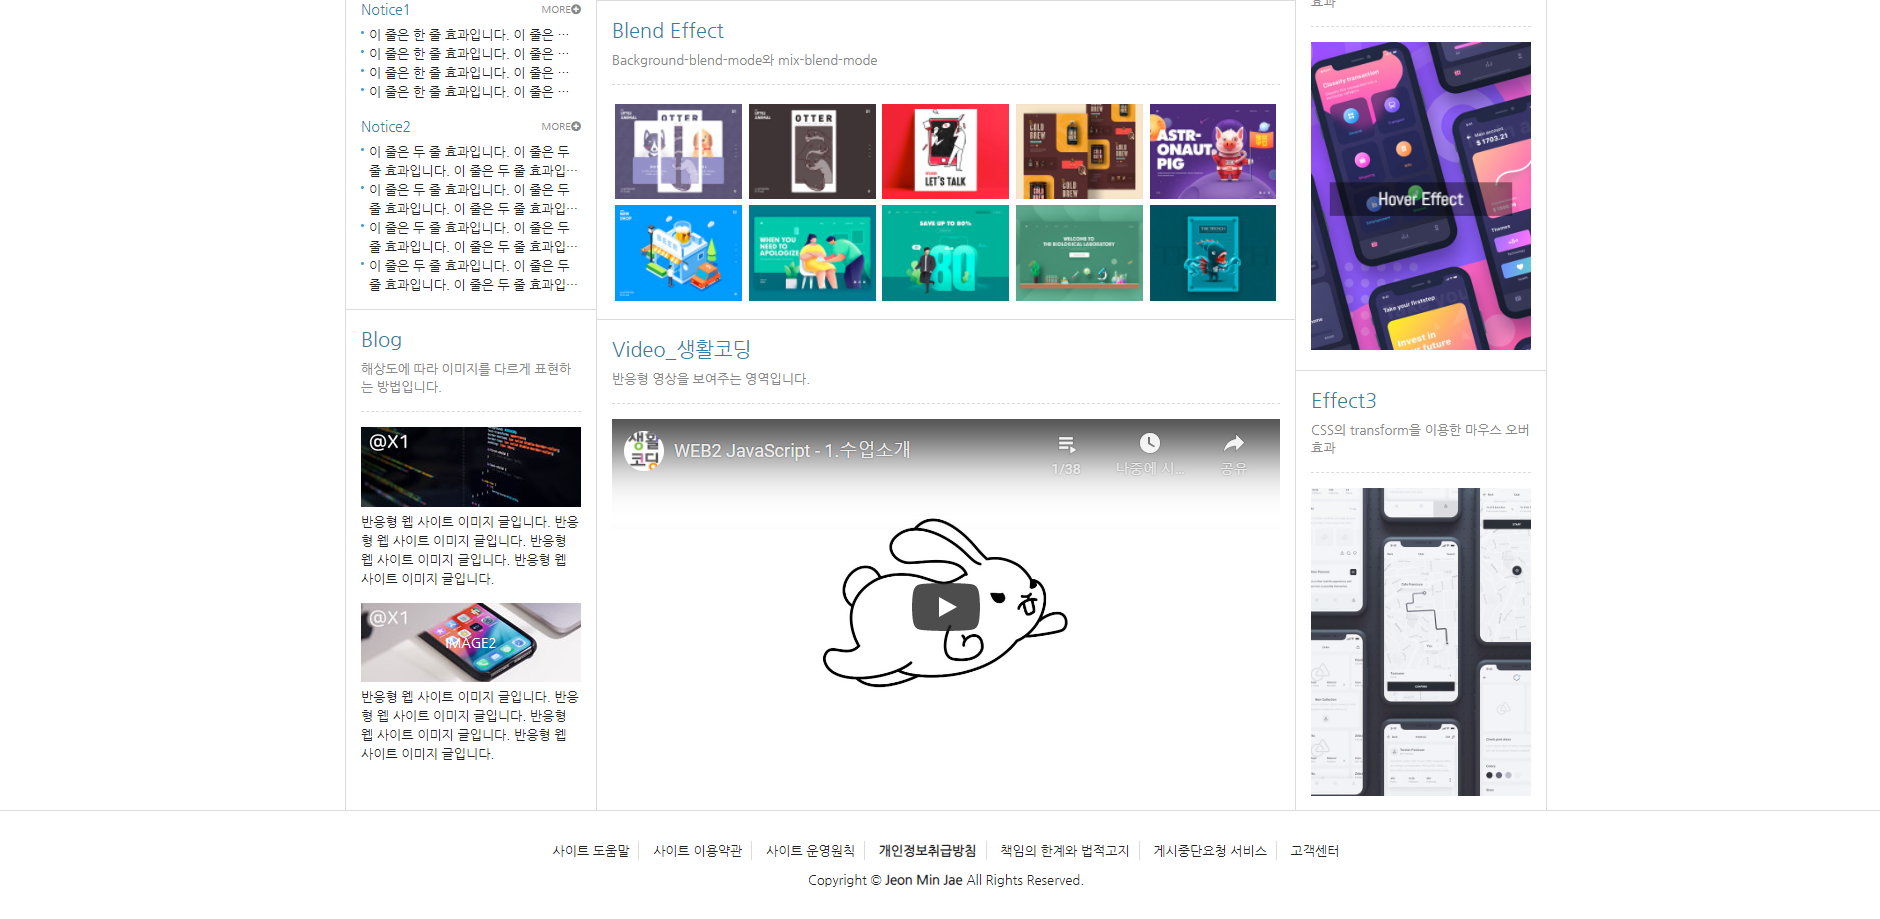Open 고객센터 footer link
Image resolution: width=1880 pixels, height=919 pixels.
tap(1314, 851)
